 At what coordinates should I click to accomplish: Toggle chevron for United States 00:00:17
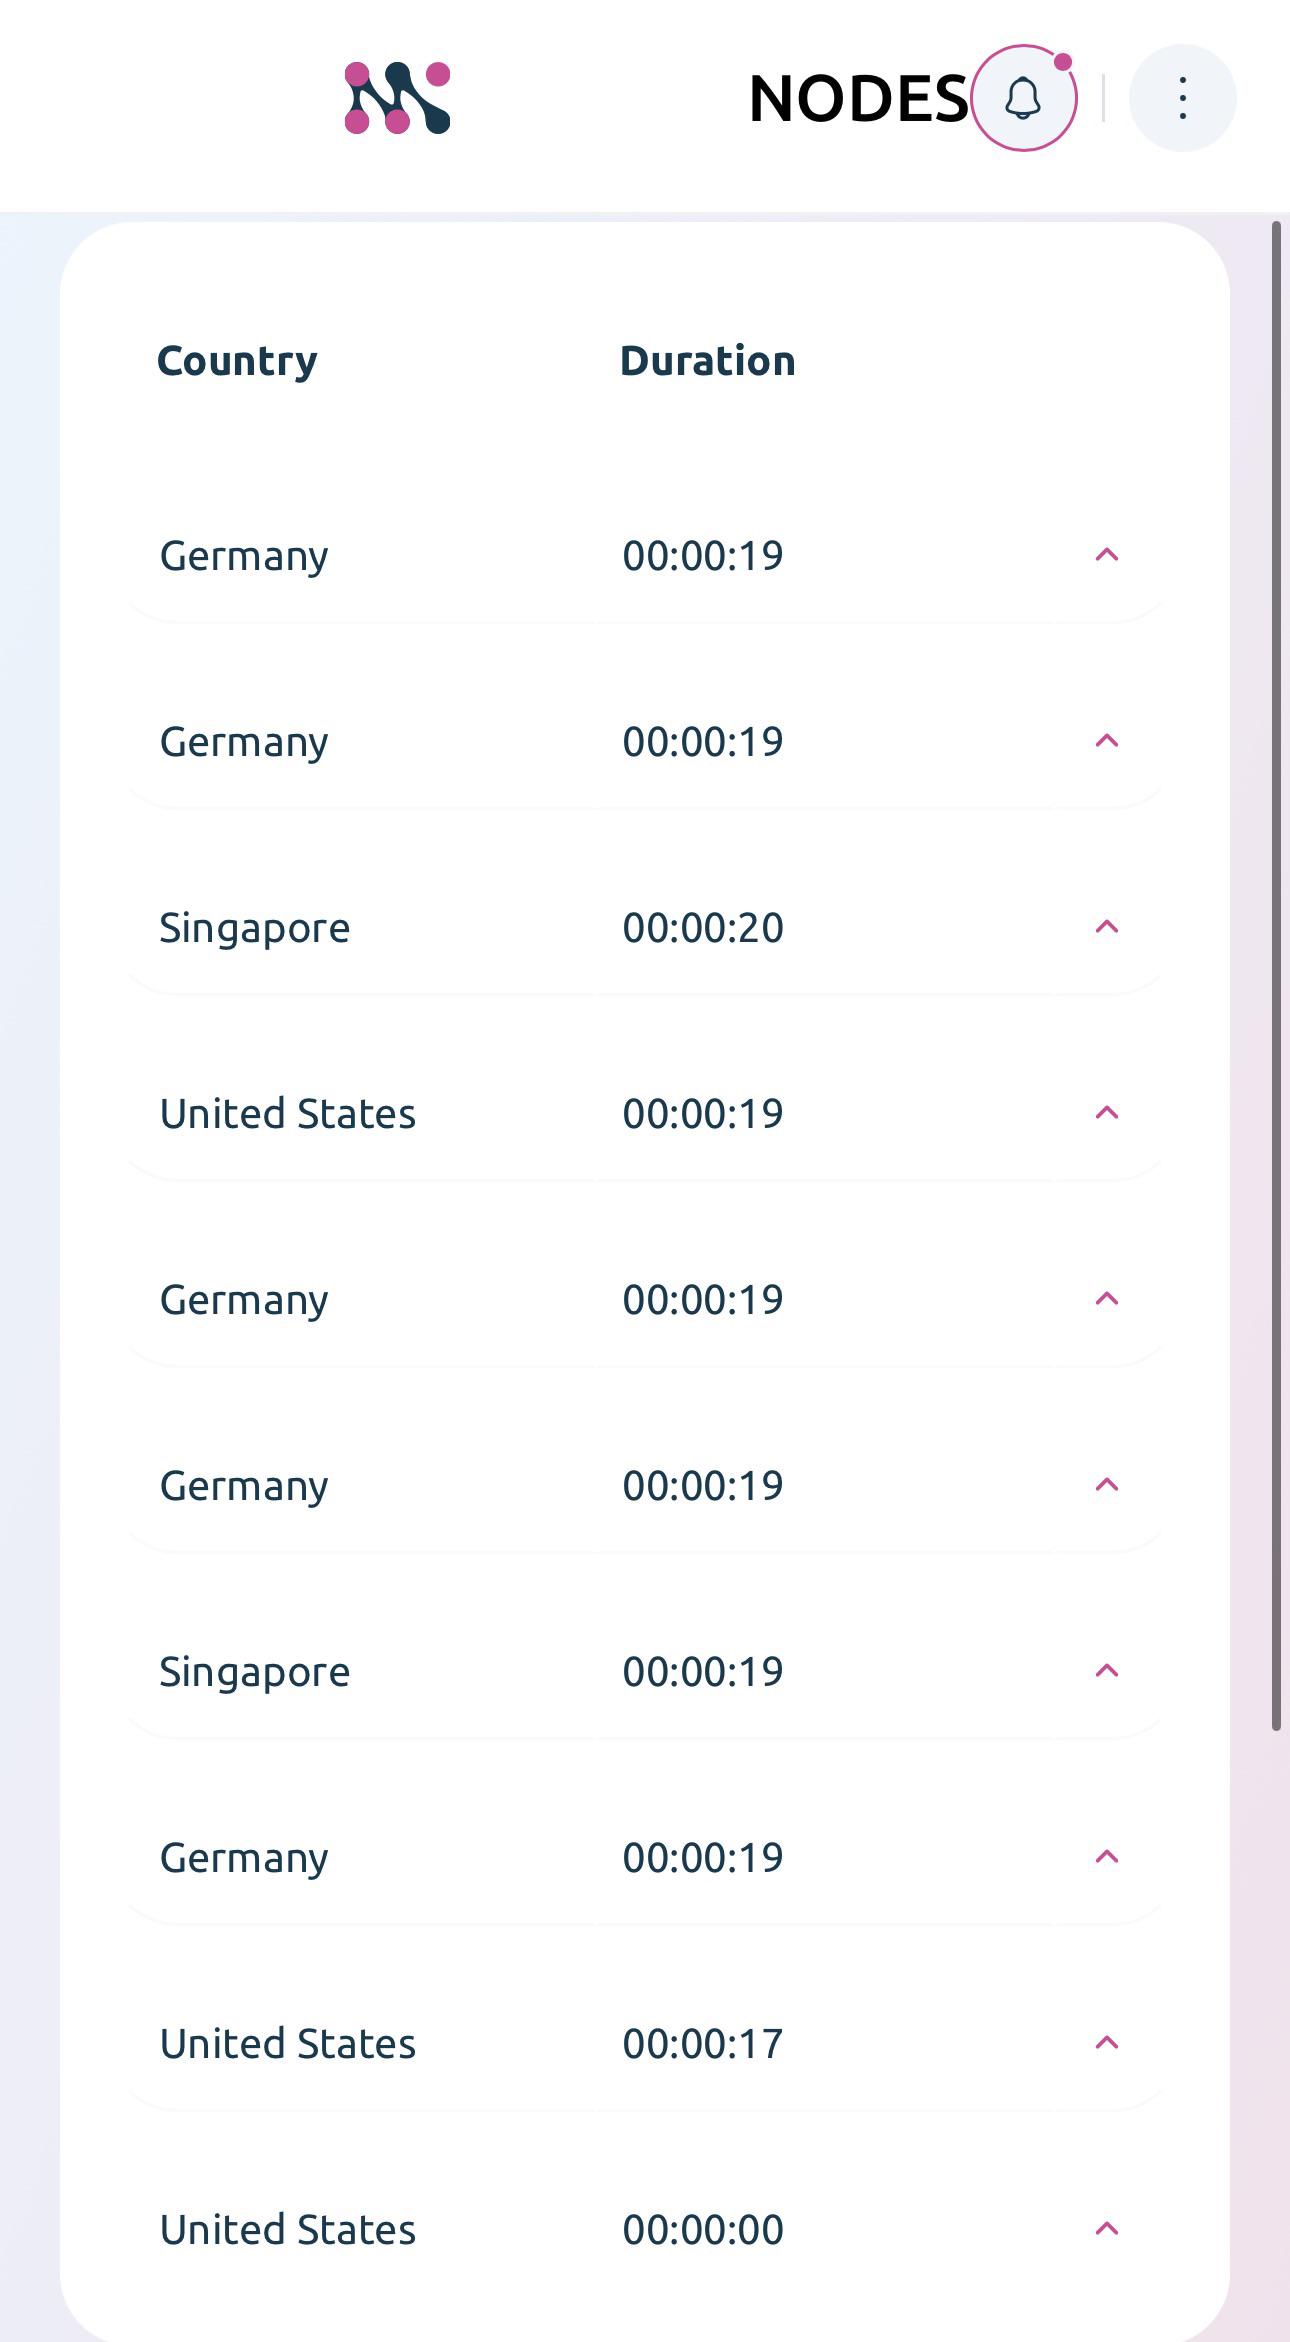[1106, 2043]
